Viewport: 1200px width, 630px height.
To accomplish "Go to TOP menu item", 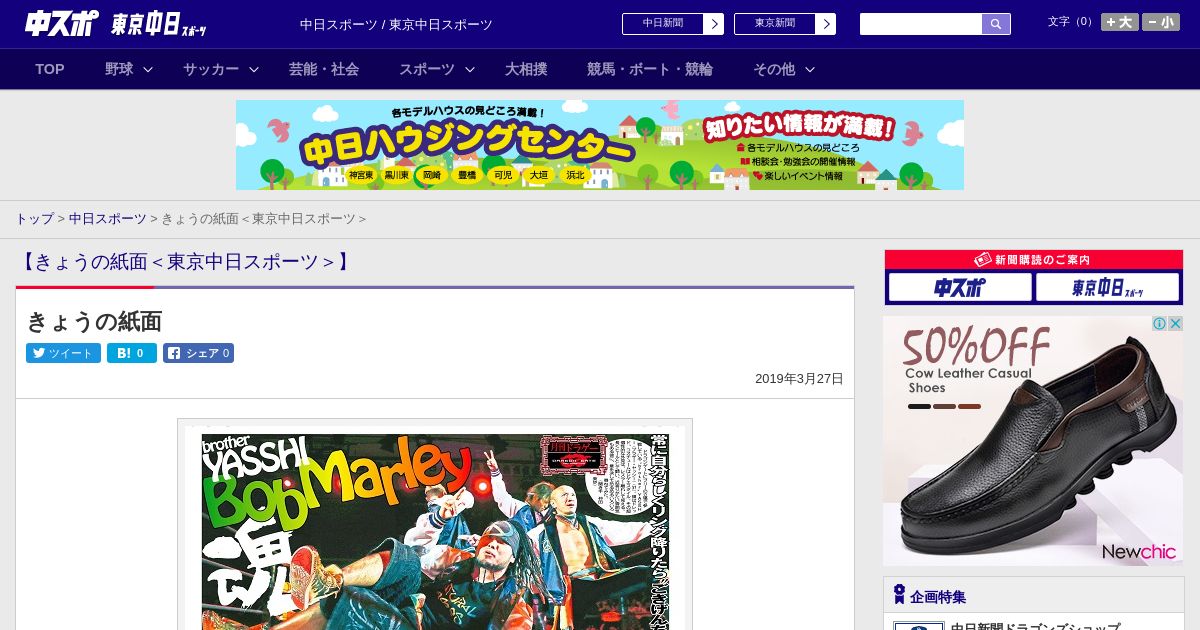I will (50, 69).
